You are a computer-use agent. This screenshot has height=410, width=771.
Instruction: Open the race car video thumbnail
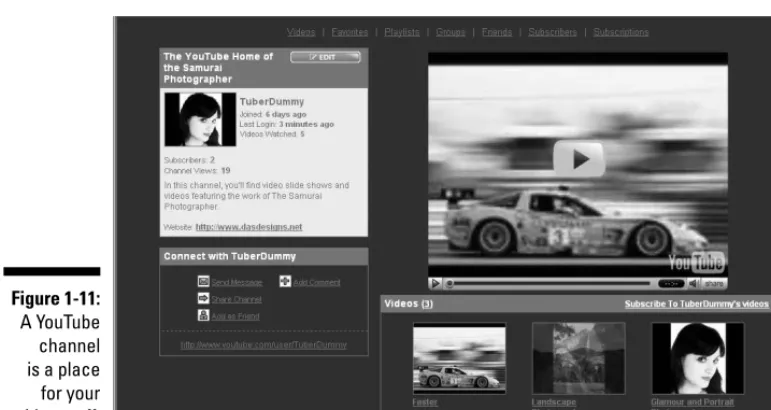click(459, 358)
